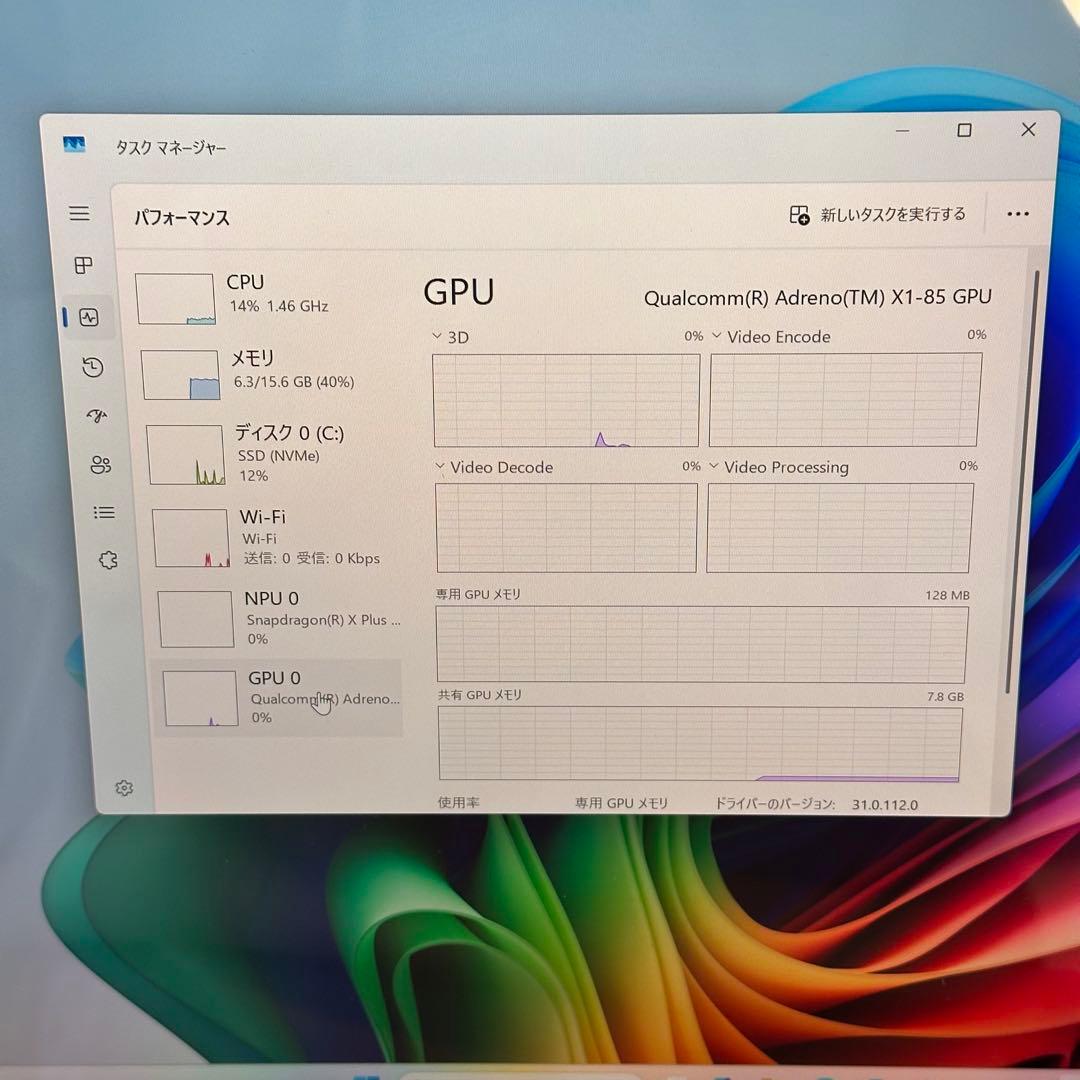Open the Services puzzle icon page
The width and height of the screenshot is (1080, 1080).
(108, 560)
